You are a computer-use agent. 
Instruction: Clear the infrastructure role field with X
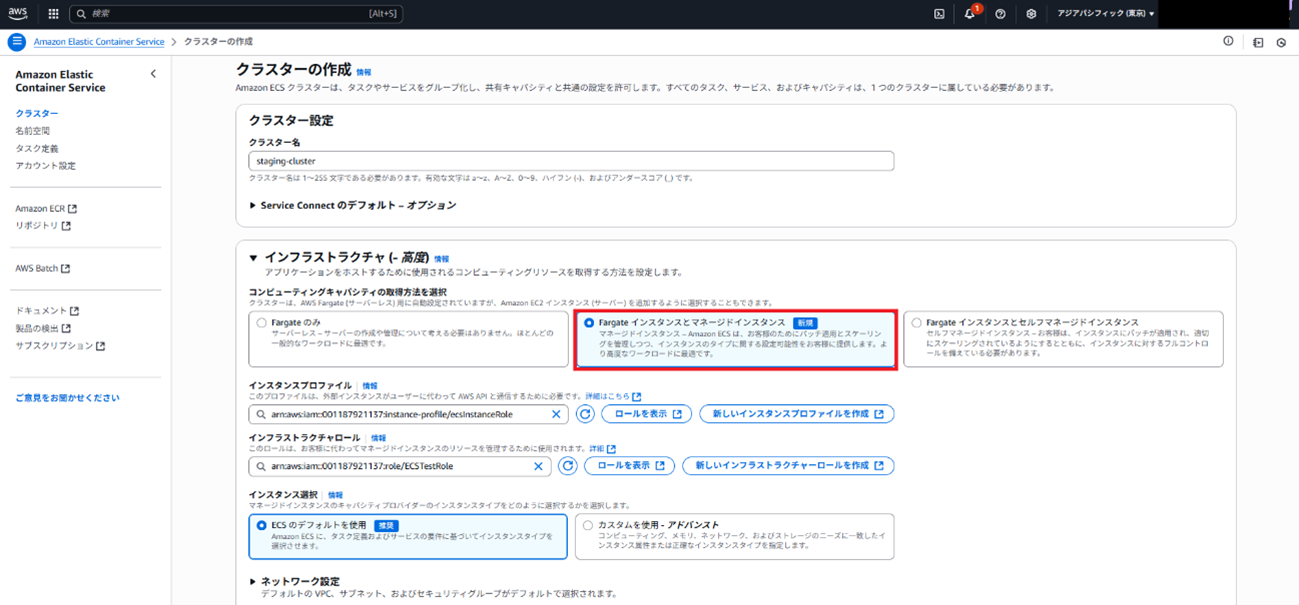(538, 466)
